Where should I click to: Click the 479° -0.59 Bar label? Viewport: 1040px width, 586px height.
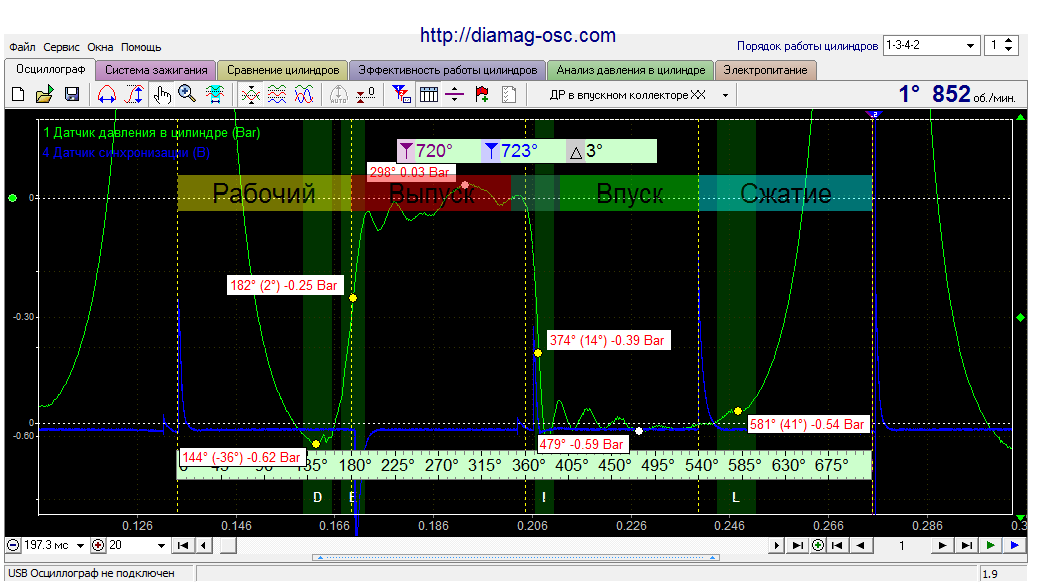581,444
